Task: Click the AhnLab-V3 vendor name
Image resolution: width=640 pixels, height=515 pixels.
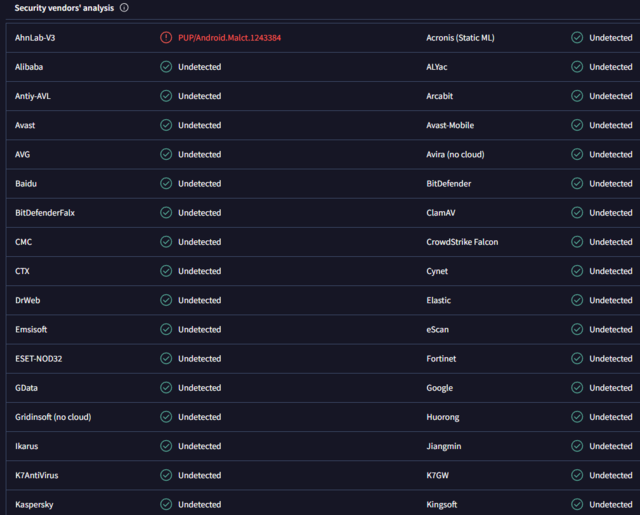Action: (35, 38)
